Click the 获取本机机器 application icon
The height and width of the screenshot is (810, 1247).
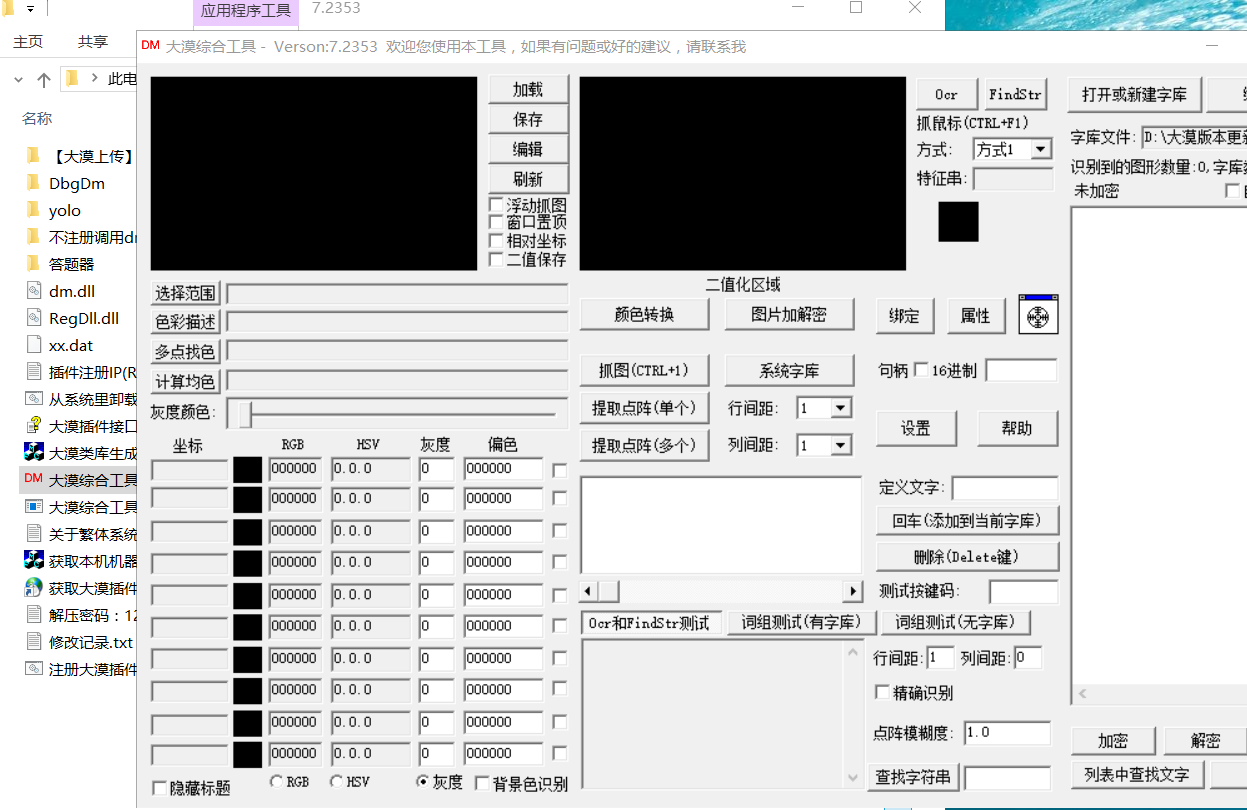[x=33, y=561]
